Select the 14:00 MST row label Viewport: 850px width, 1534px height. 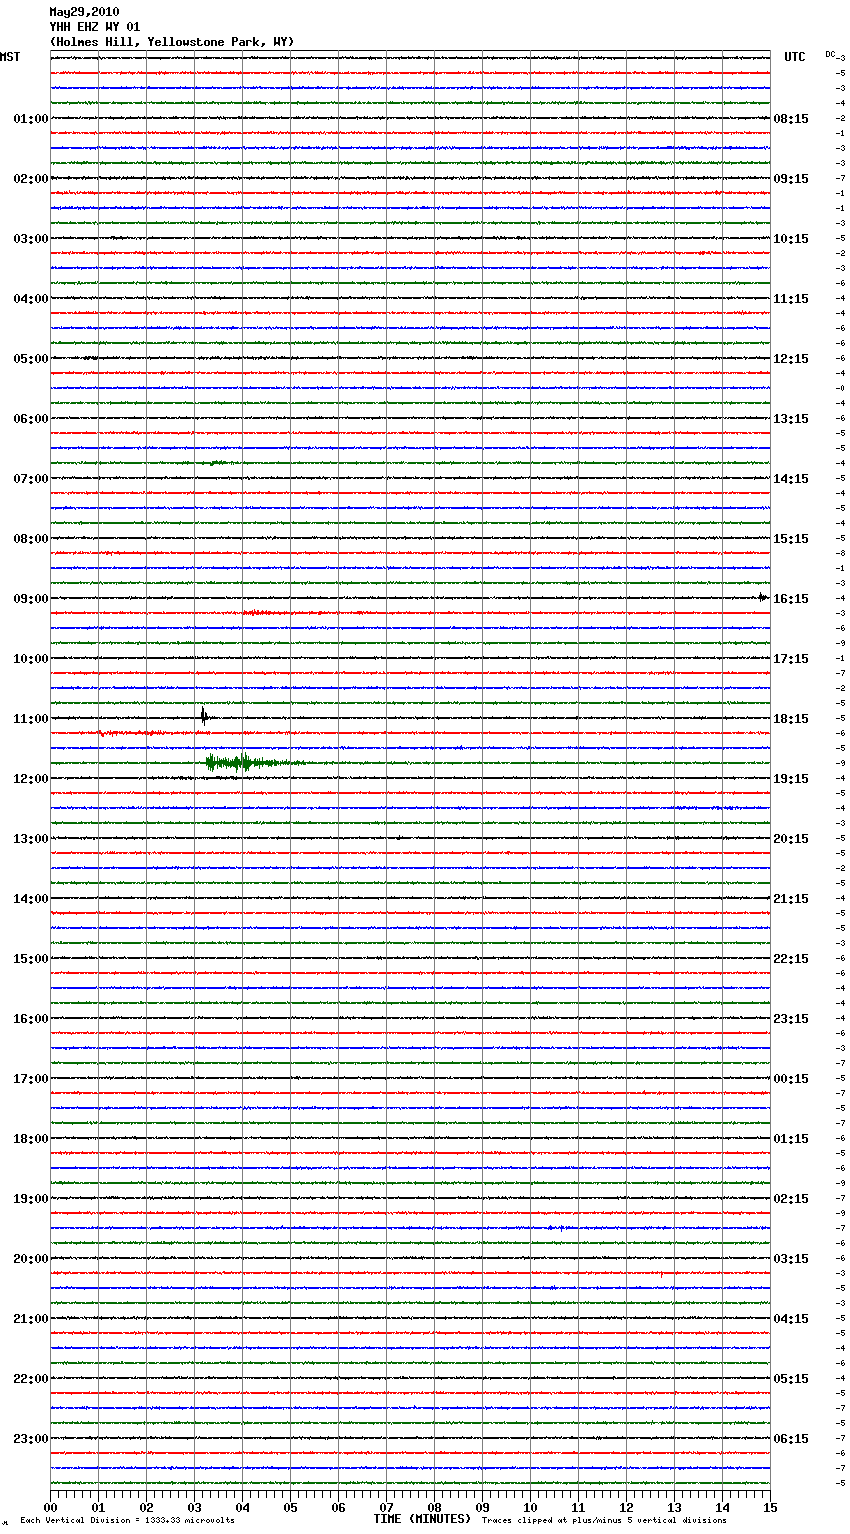tap(31, 899)
